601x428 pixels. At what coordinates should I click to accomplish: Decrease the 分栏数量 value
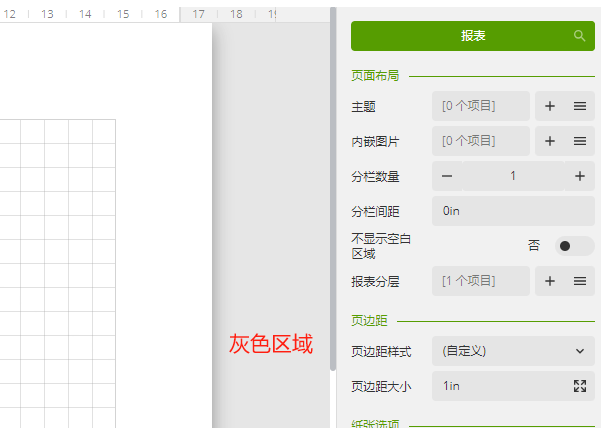pyautogui.click(x=447, y=176)
